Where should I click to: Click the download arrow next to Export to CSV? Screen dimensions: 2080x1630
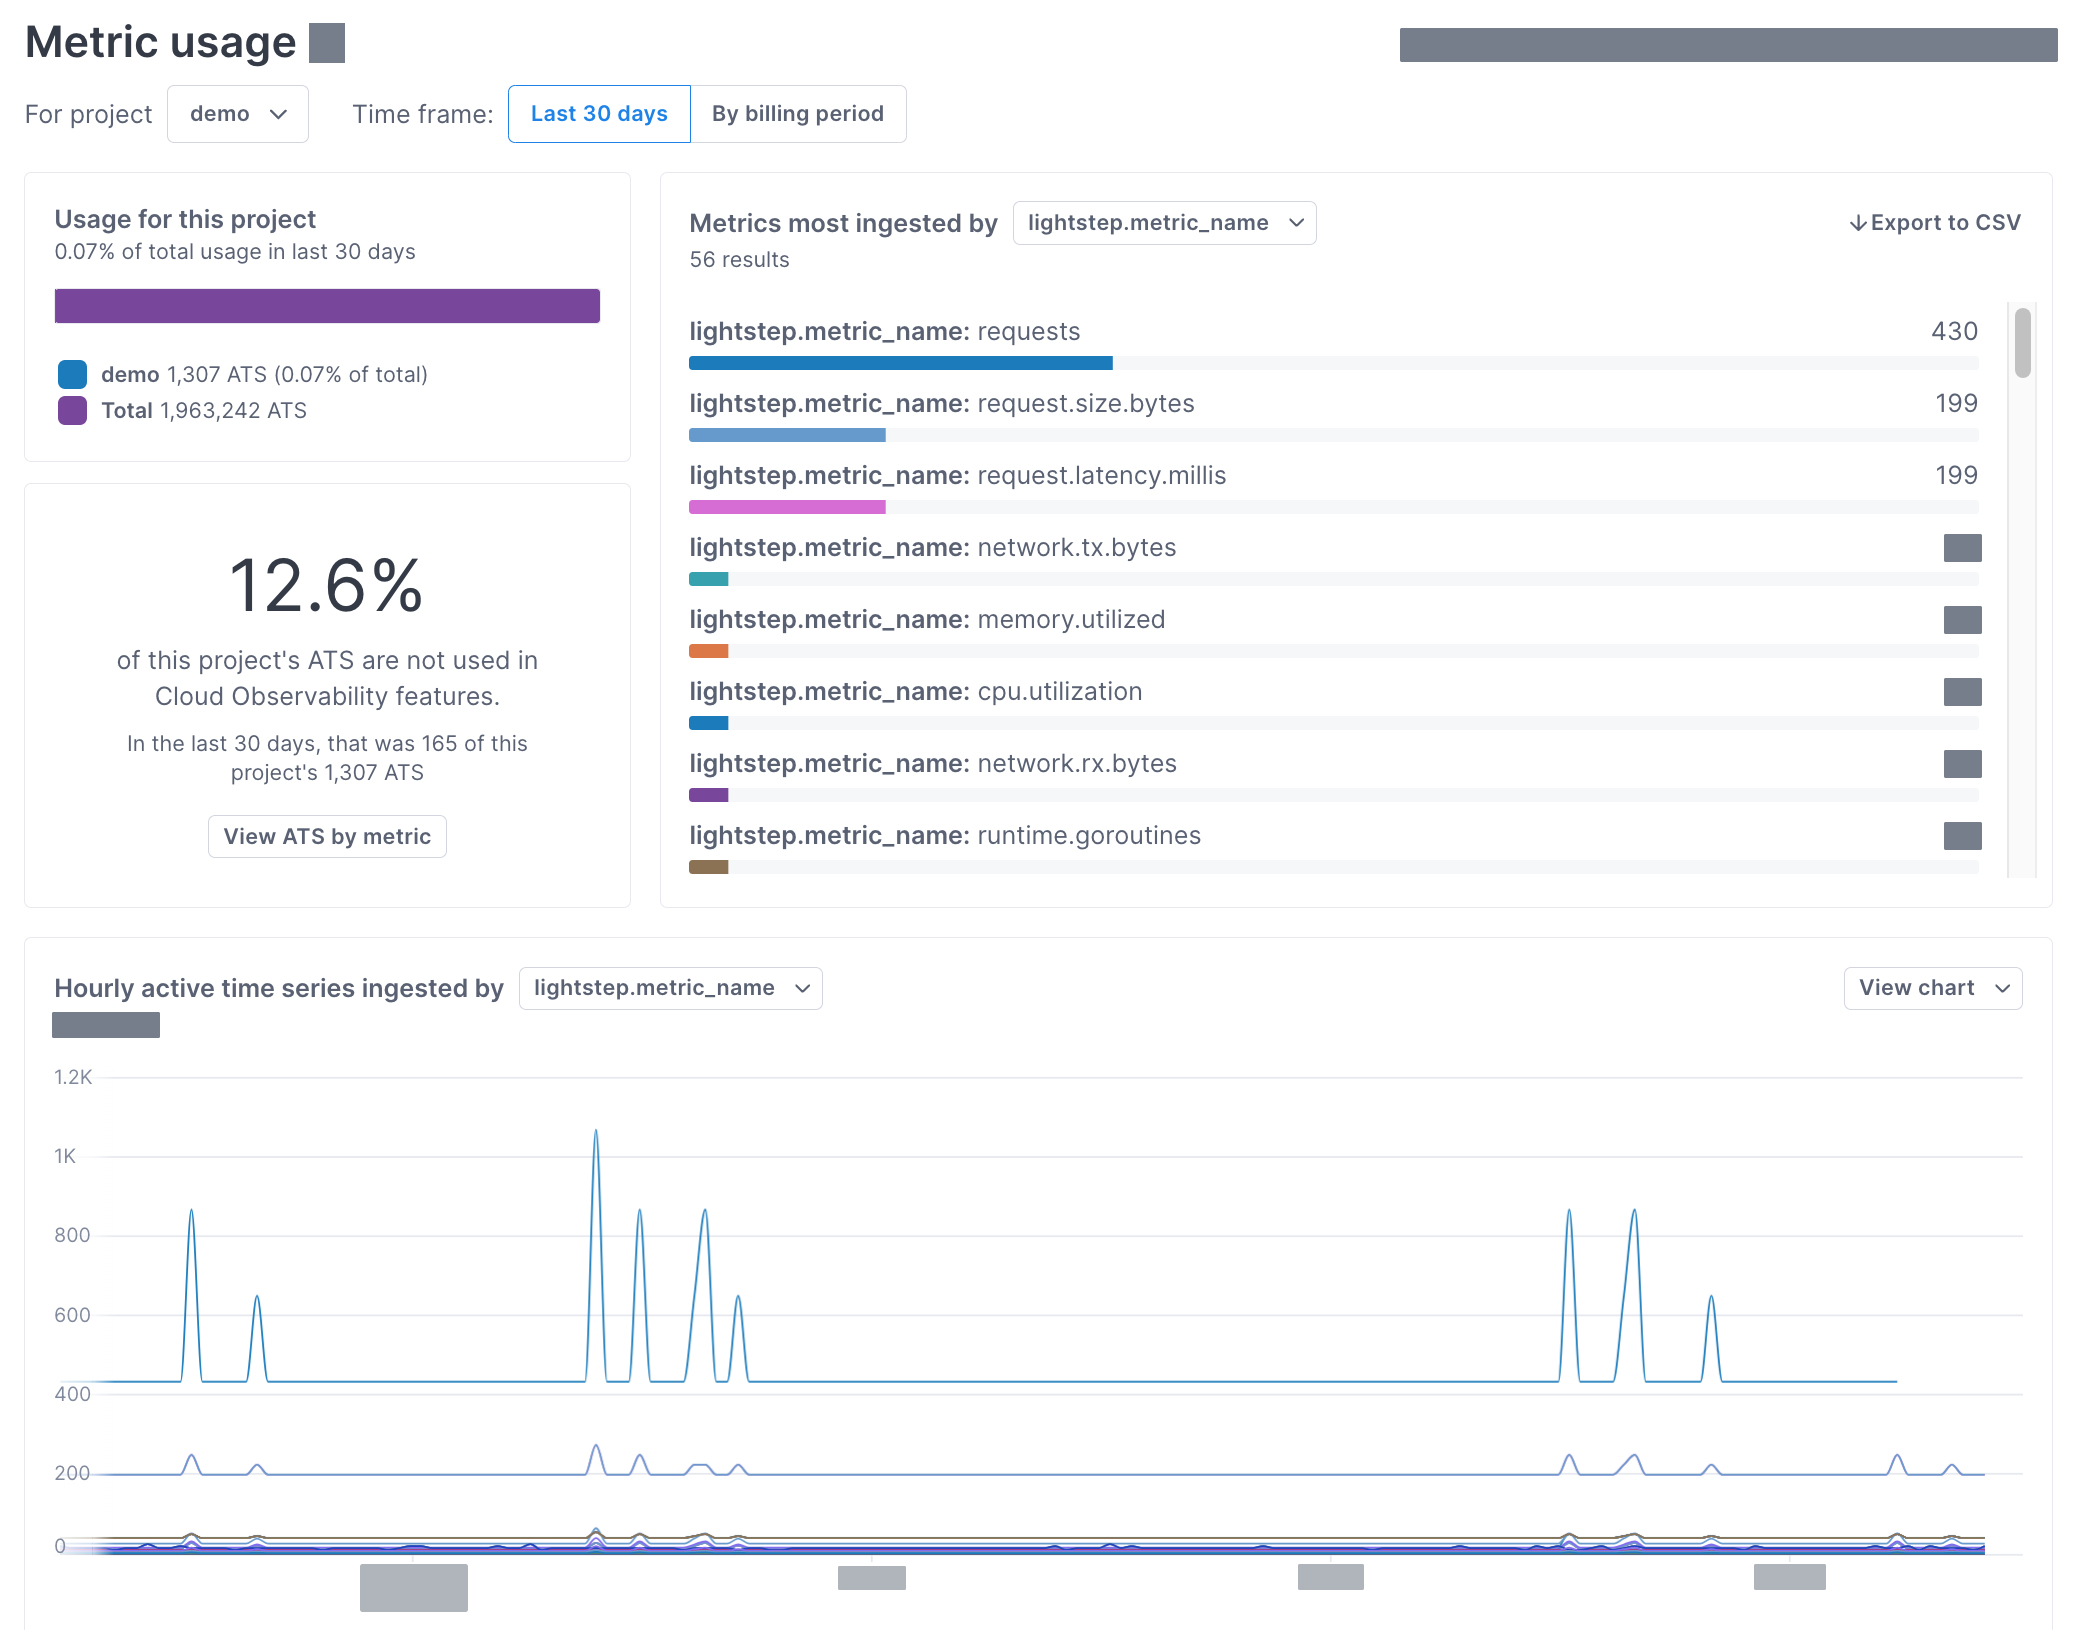[x=1860, y=222]
